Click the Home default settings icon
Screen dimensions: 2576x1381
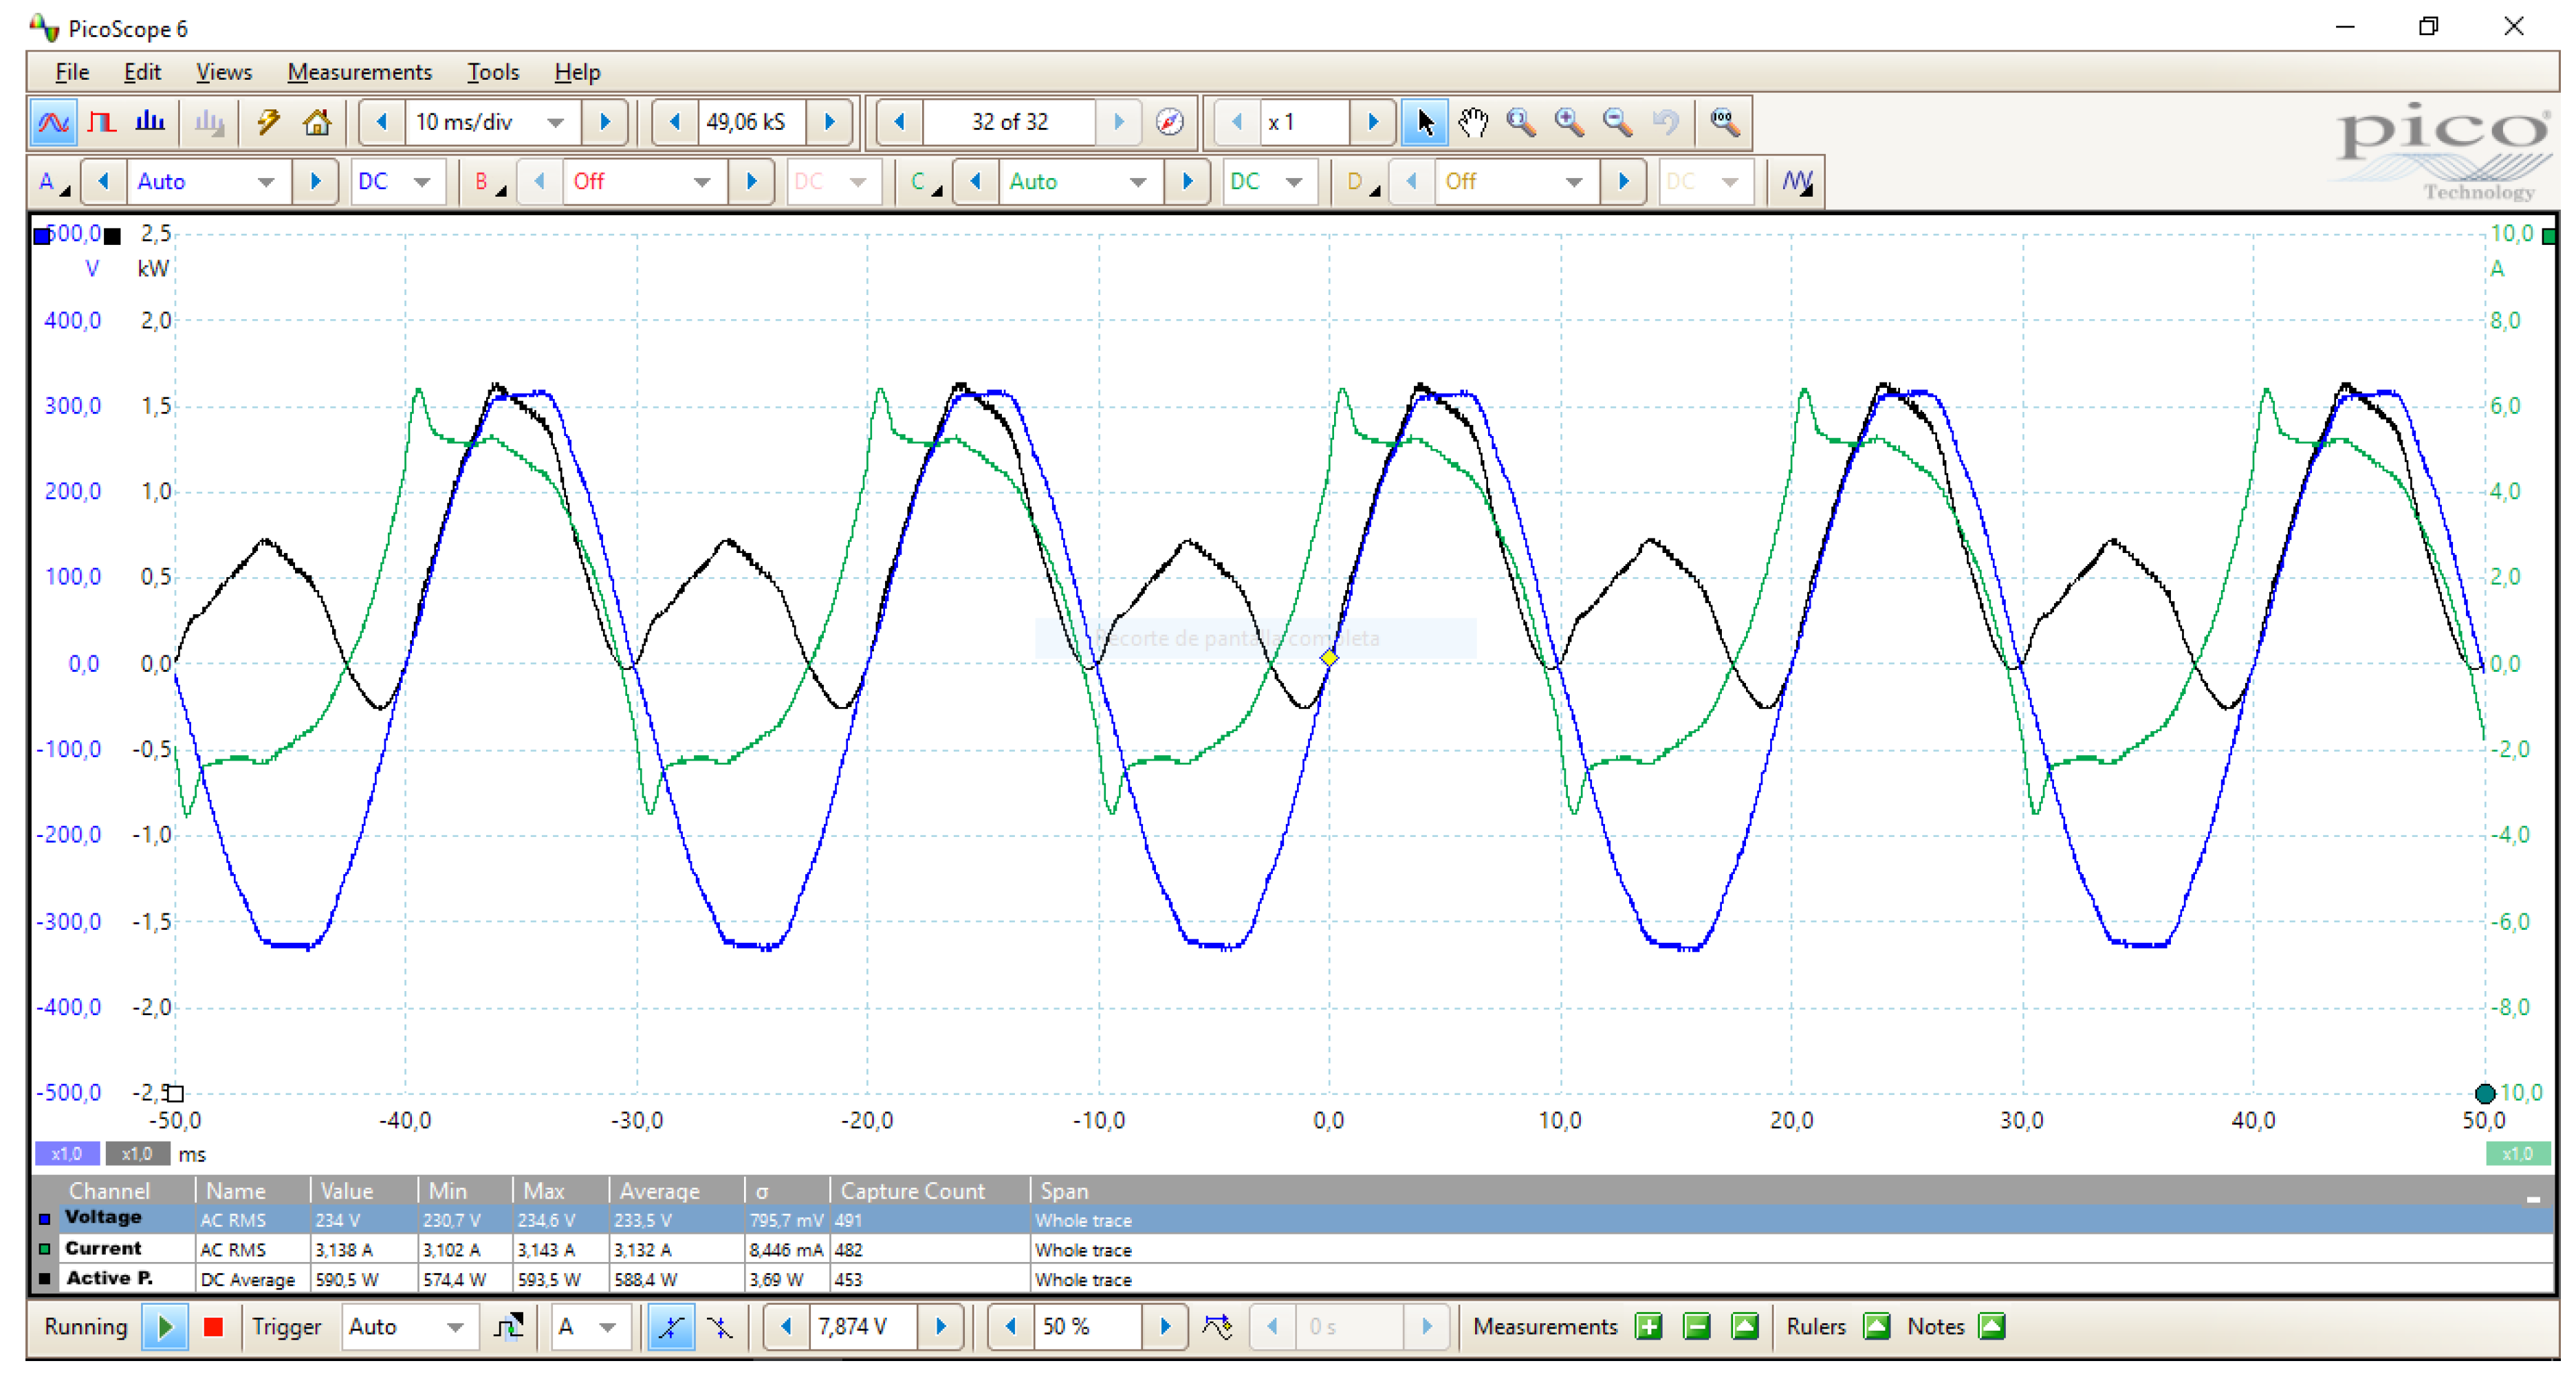point(316,122)
